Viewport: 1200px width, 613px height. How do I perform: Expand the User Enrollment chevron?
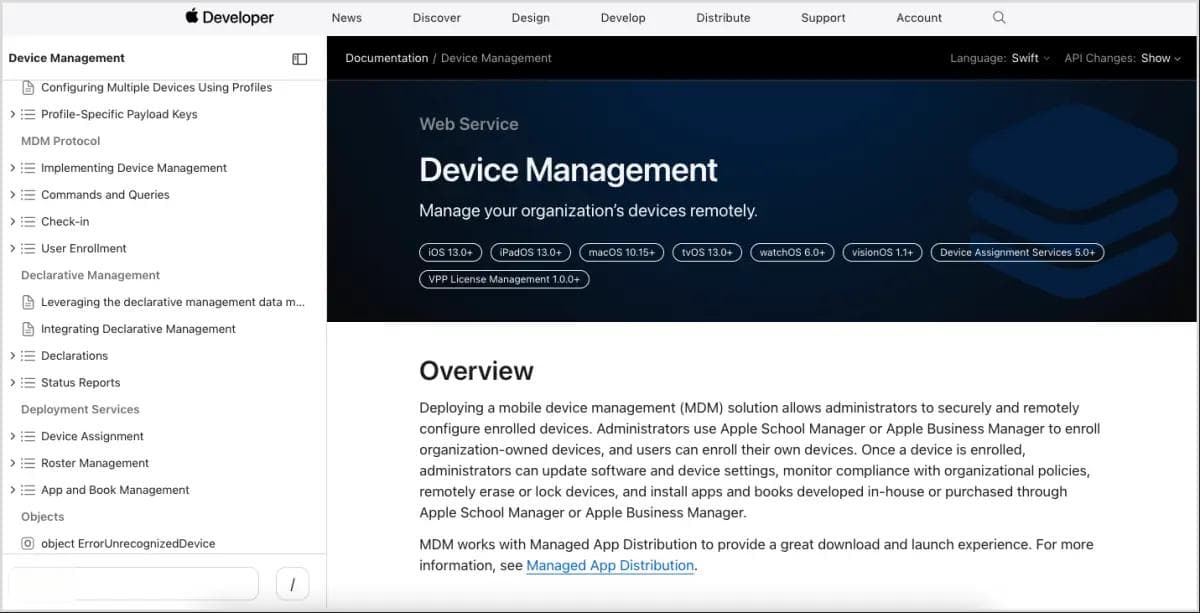coord(12,248)
